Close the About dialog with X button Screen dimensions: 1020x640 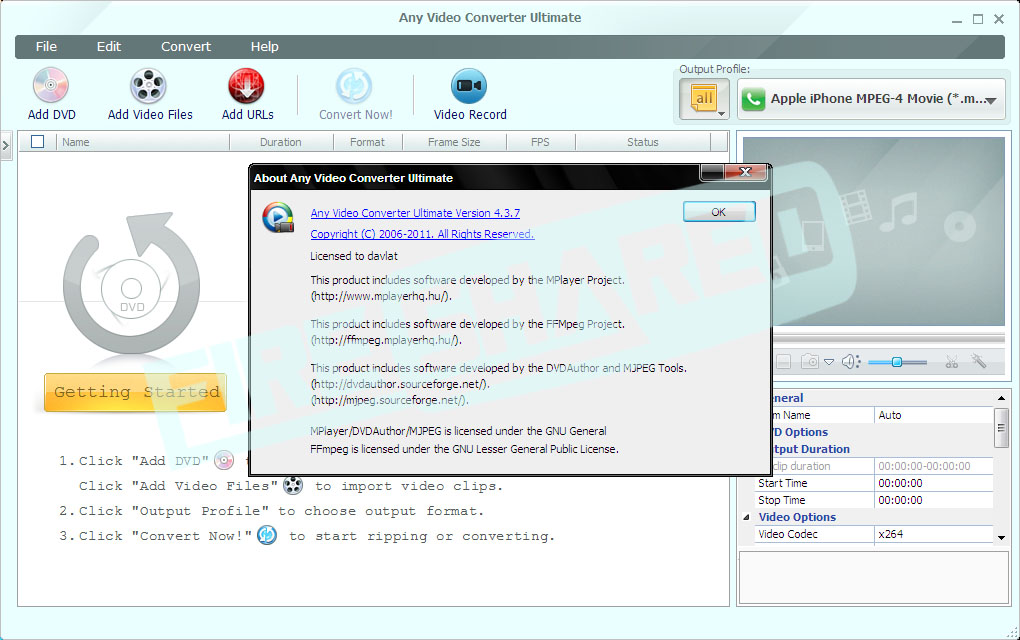(x=745, y=172)
